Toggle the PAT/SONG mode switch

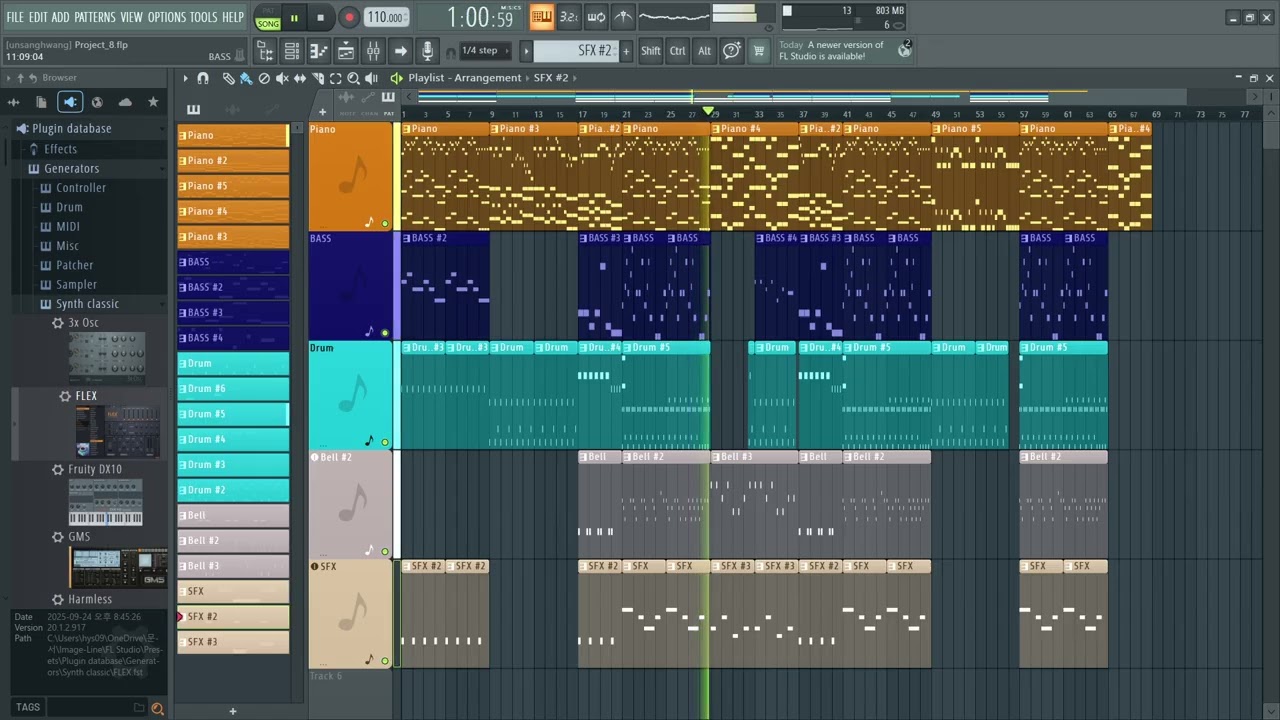(268, 17)
